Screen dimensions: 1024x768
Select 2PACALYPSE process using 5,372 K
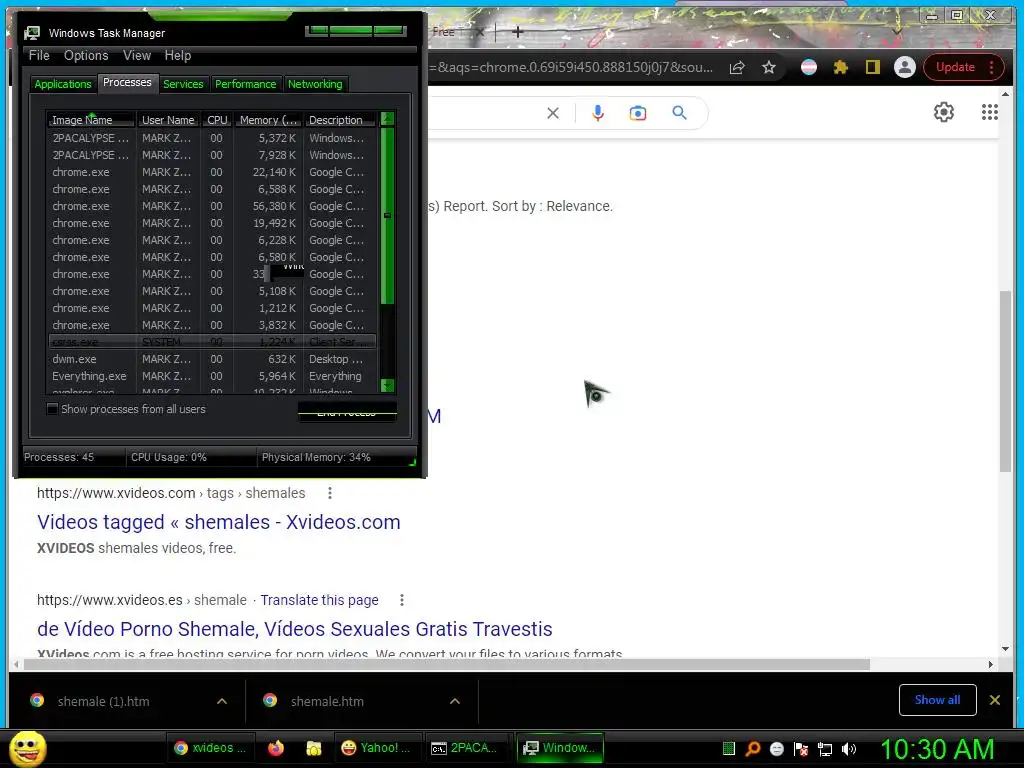212,138
